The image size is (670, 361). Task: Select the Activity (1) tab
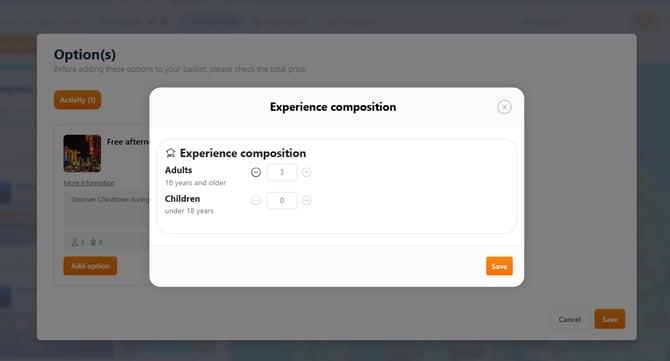point(77,100)
